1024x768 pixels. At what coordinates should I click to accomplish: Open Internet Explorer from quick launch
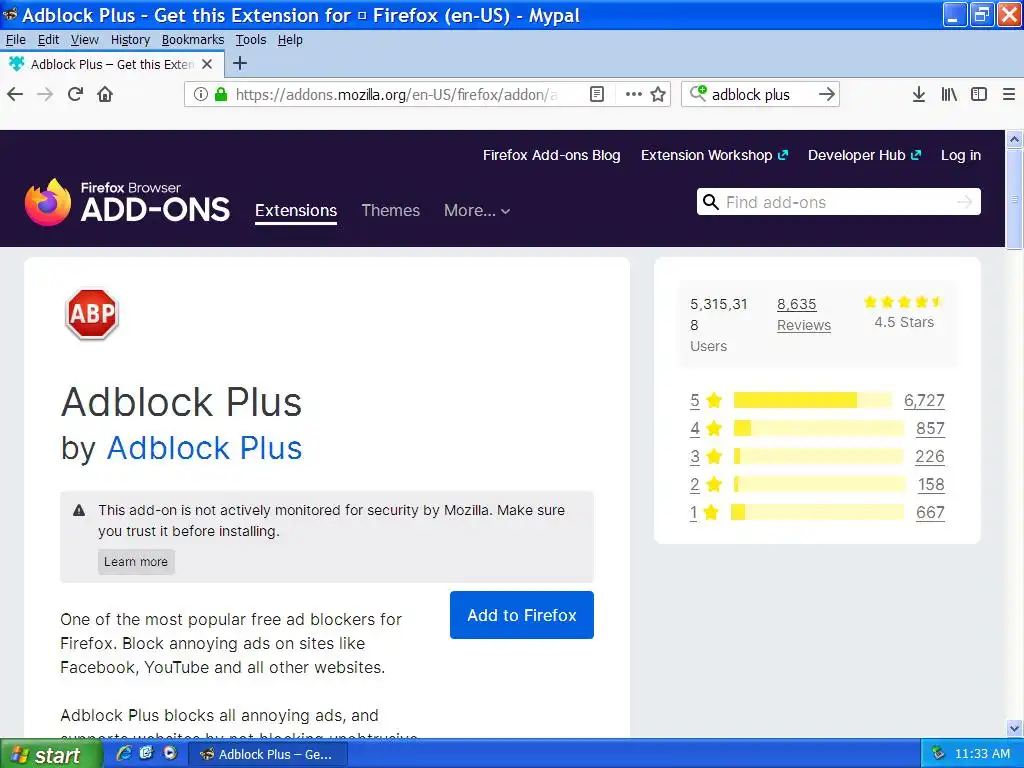click(x=123, y=753)
